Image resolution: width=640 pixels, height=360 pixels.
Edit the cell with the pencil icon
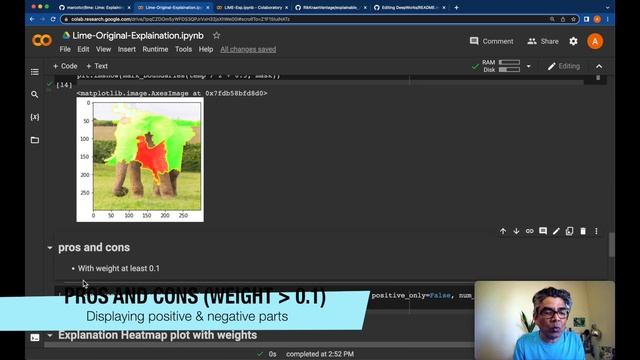pos(556,231)
